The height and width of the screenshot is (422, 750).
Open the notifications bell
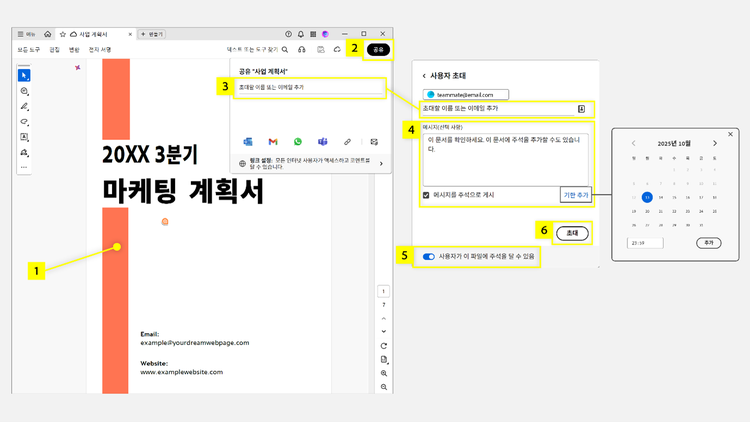301,34
